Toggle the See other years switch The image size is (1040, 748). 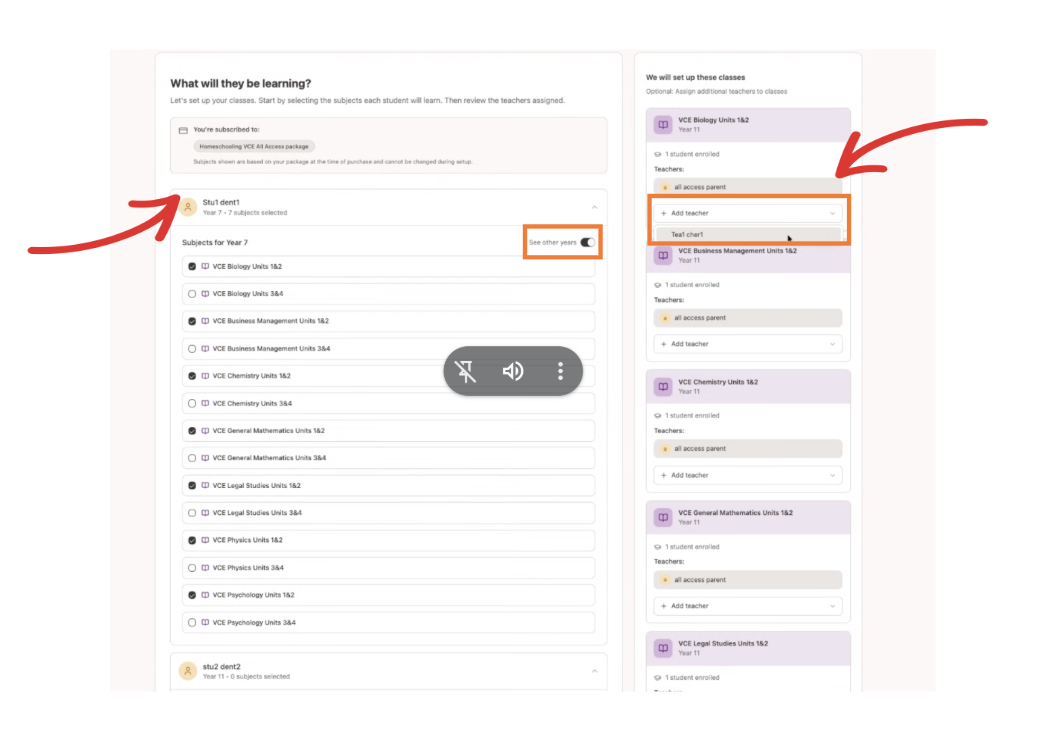[587, 242]
